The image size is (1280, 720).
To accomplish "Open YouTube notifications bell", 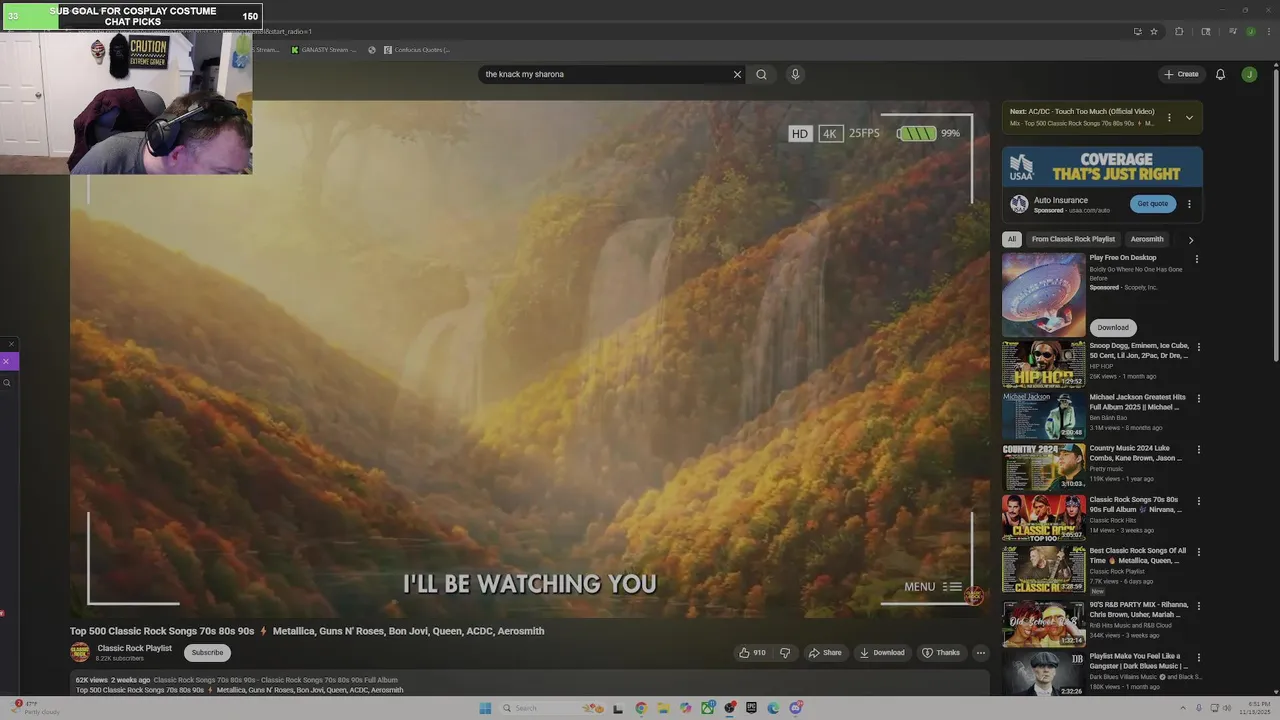I will (1220, 74).
